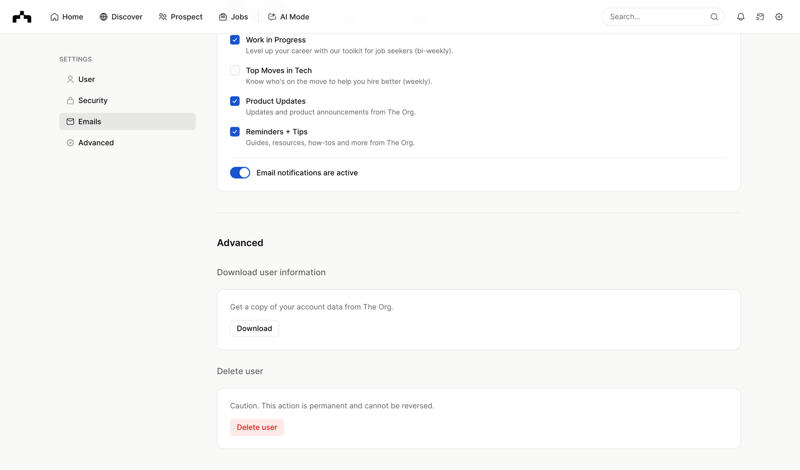Screen dimensions: 800x470
Task: Click the Jobs briefcase icon
Action: coord(223,17)
